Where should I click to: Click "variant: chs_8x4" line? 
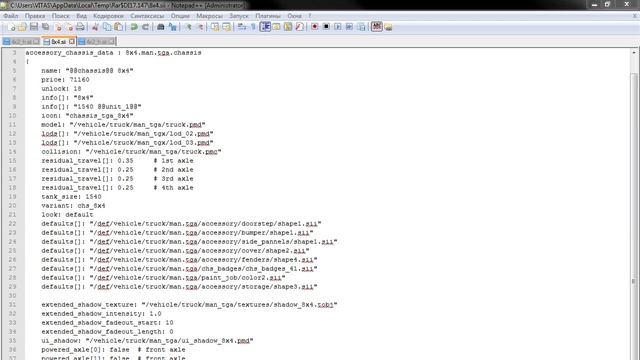[x=73, y=206]
